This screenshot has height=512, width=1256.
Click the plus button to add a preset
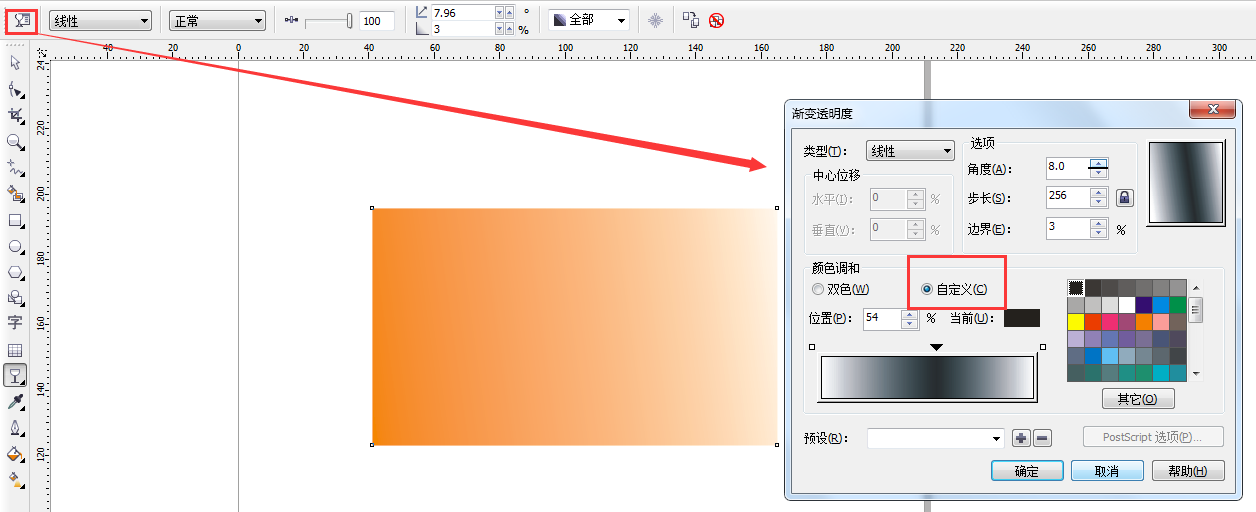(1021, 438)
